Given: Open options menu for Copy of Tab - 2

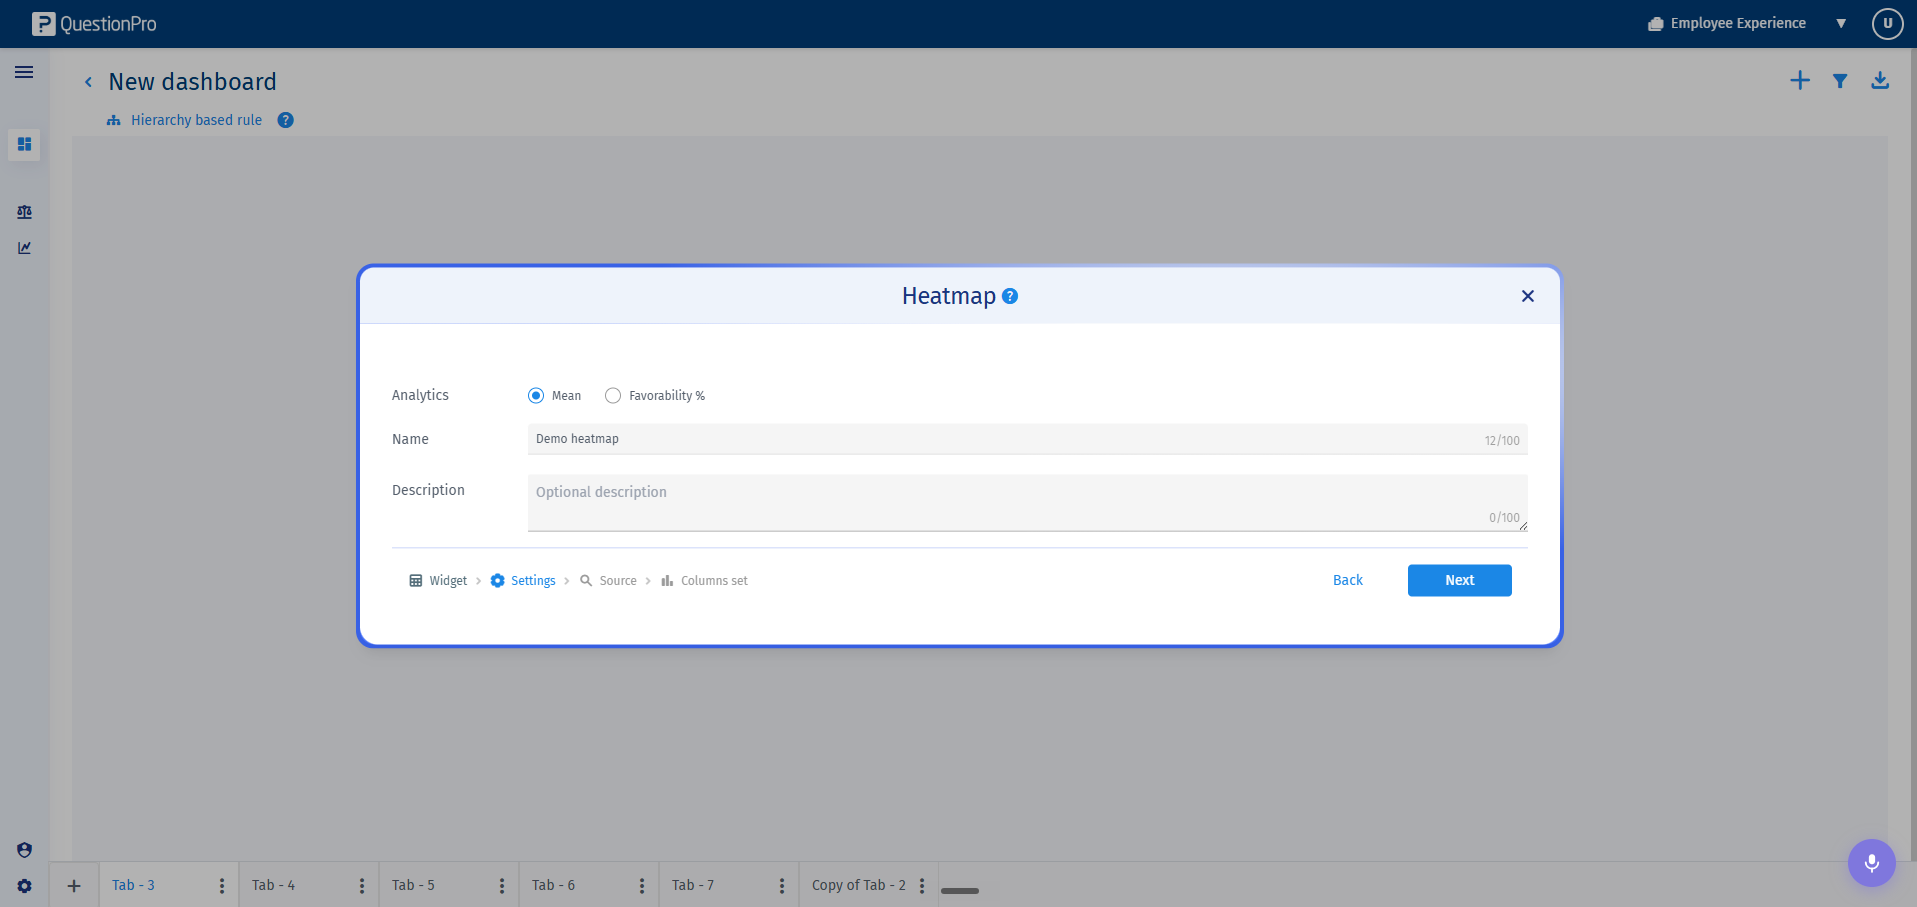Looking at the screenshot, I should point(922,886).
